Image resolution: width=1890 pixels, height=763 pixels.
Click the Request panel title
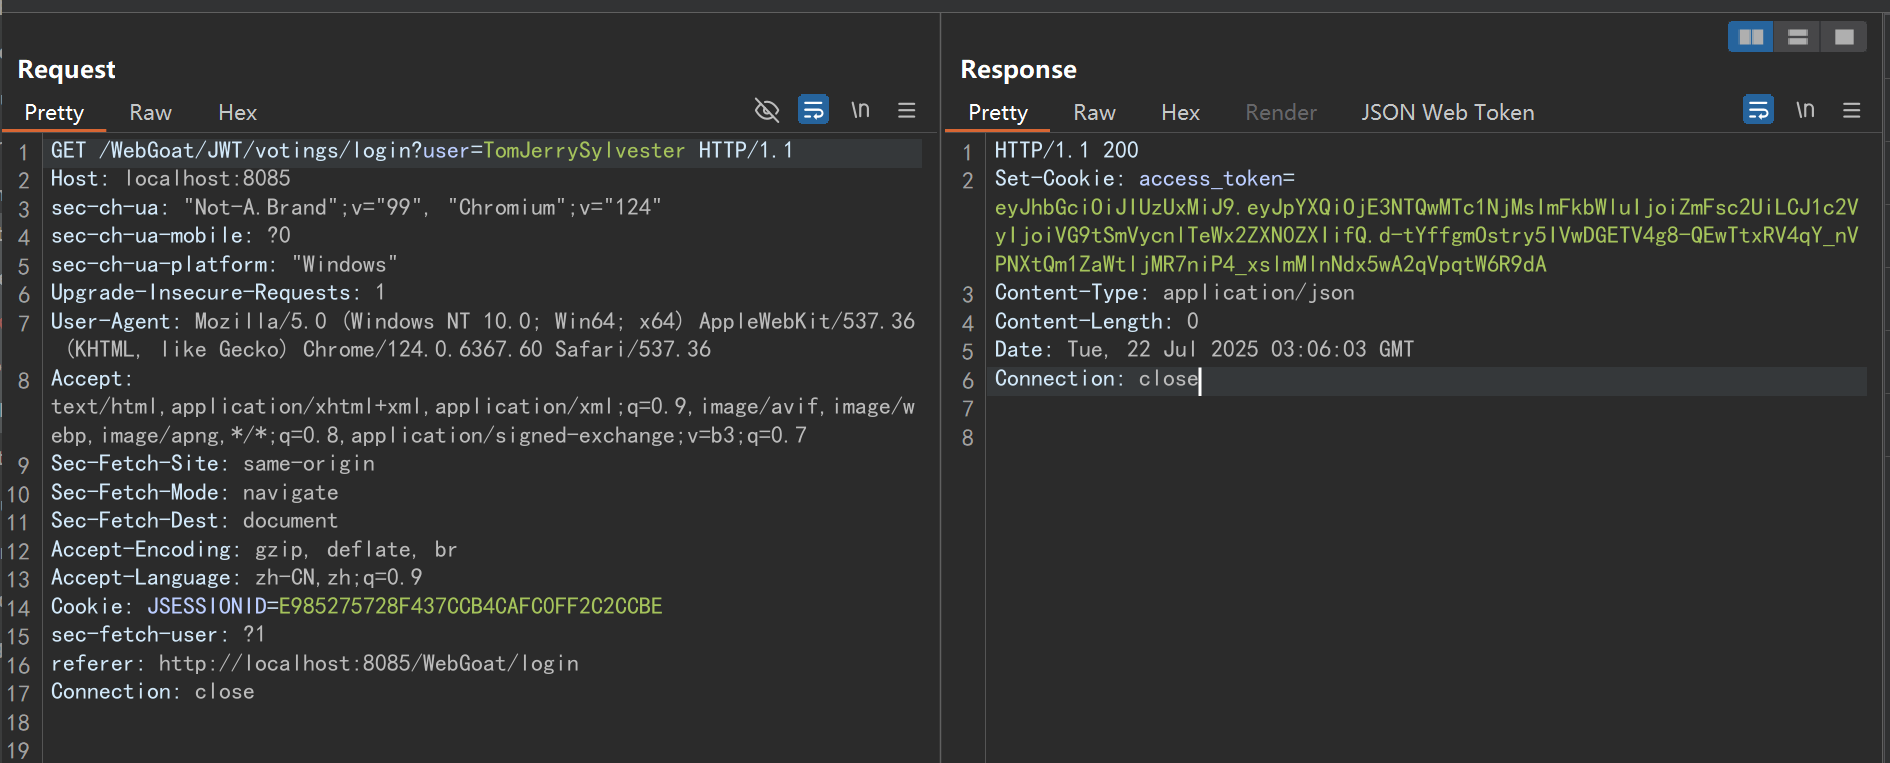click(67, 69)
